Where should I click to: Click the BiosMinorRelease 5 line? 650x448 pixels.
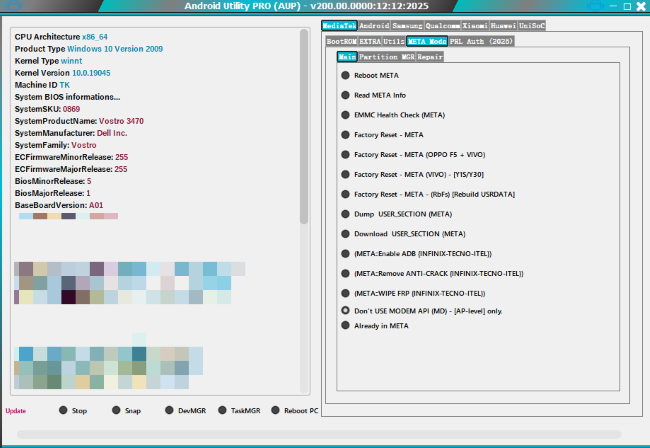tap(53, 181)
